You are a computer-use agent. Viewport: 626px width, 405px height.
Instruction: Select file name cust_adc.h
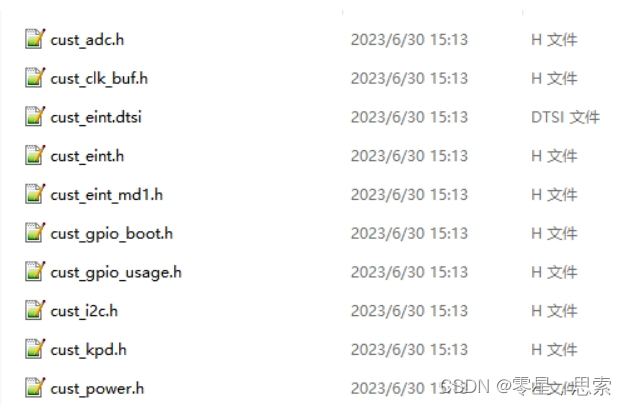tap(87, 40)
